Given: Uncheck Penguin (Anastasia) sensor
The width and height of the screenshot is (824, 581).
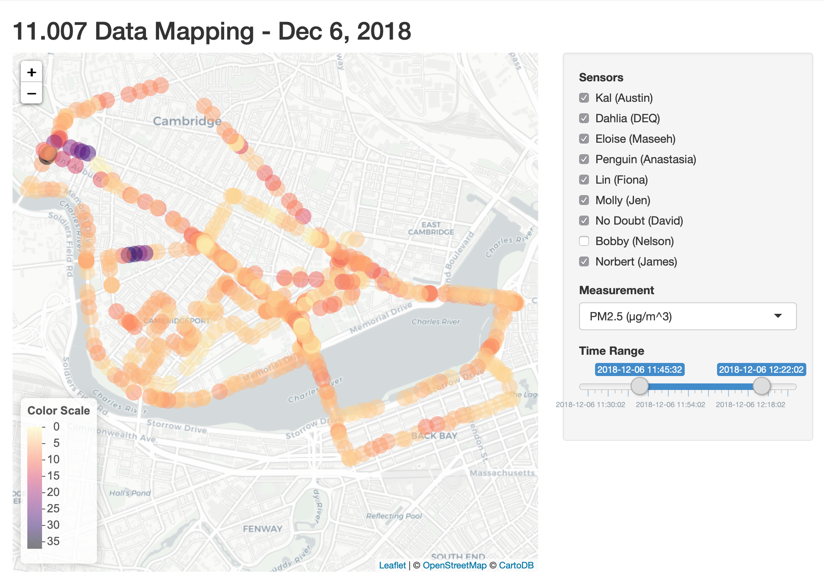Looking at the screenshot, I should pyautogui.click(x=584, y=159).
